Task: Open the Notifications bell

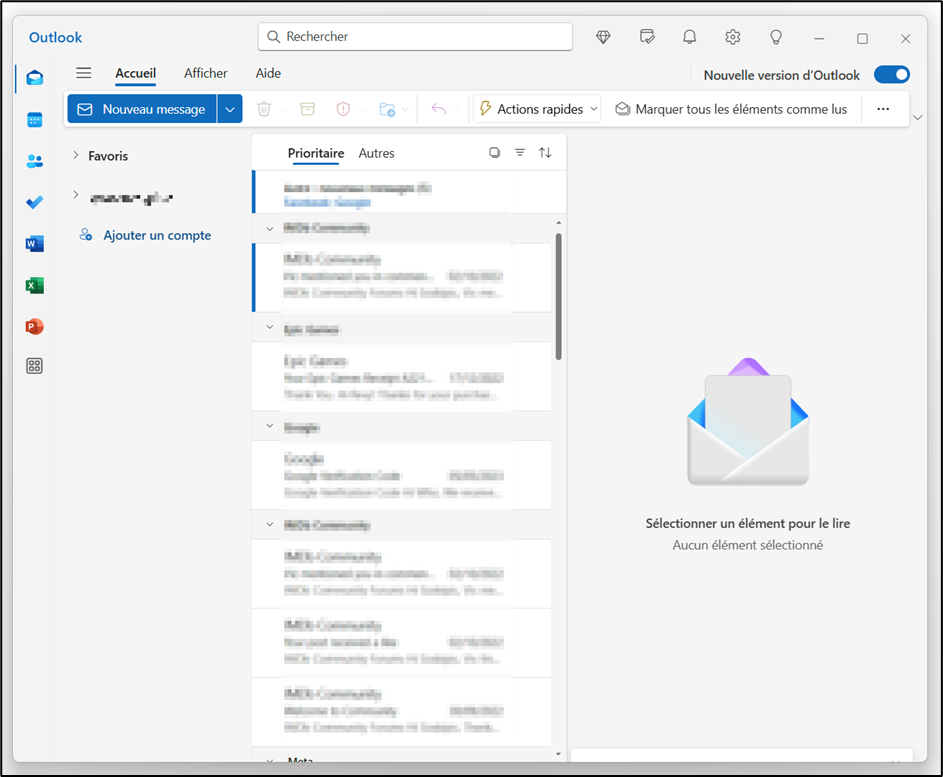Action: point(689,36)
